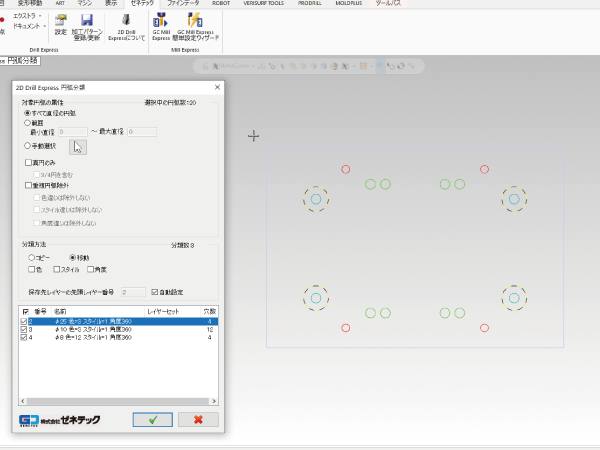The width and height of the screenshot is (600, 450).
Task: Click list scrollbar right arrow
Action: pyautogui.click(x=214, y=401)
